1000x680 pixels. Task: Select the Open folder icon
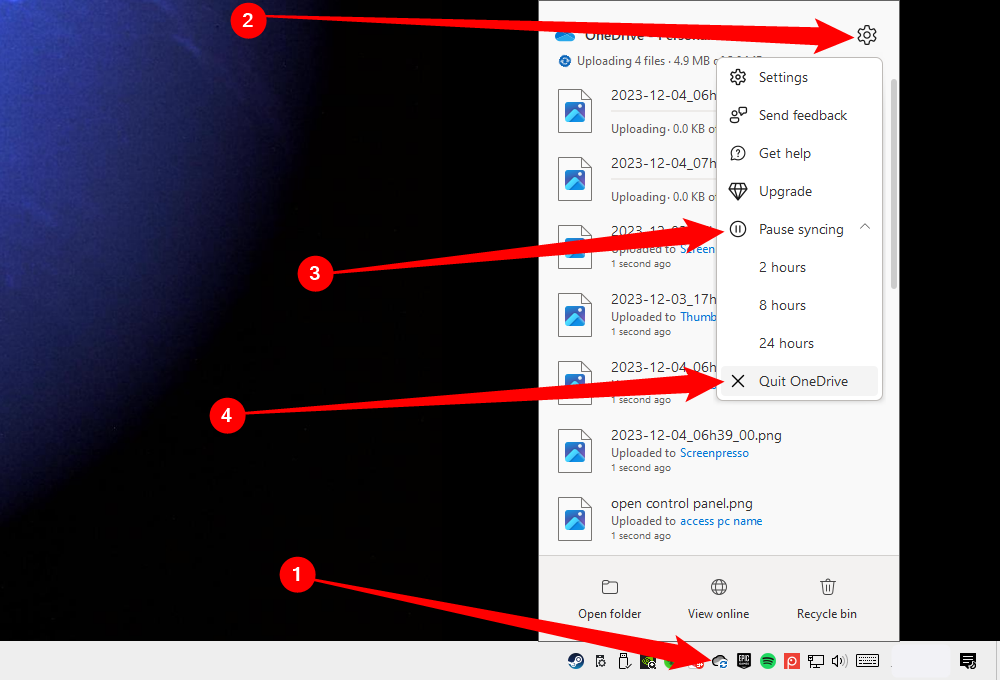(x=609, y=587)
